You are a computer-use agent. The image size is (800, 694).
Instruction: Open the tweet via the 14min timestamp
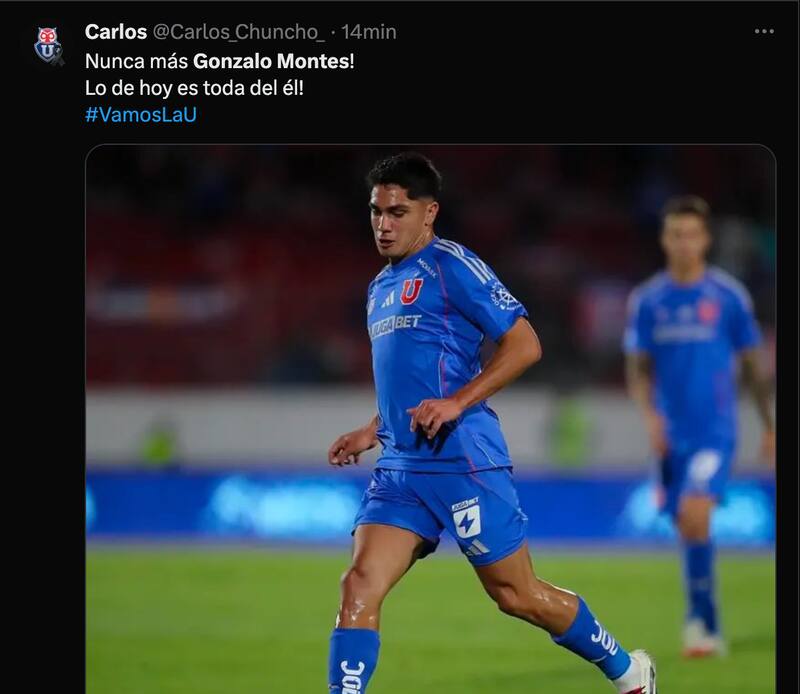click(x=368, y=32)
